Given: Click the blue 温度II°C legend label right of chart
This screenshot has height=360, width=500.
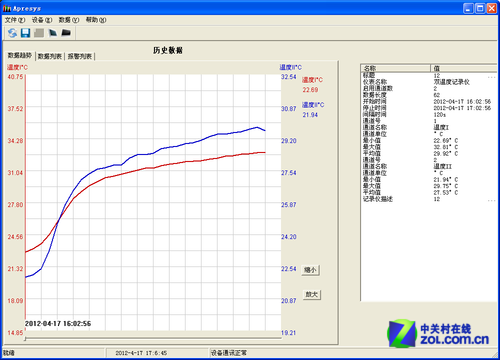Looking at the screenshot, I should [x=313, y=105].
